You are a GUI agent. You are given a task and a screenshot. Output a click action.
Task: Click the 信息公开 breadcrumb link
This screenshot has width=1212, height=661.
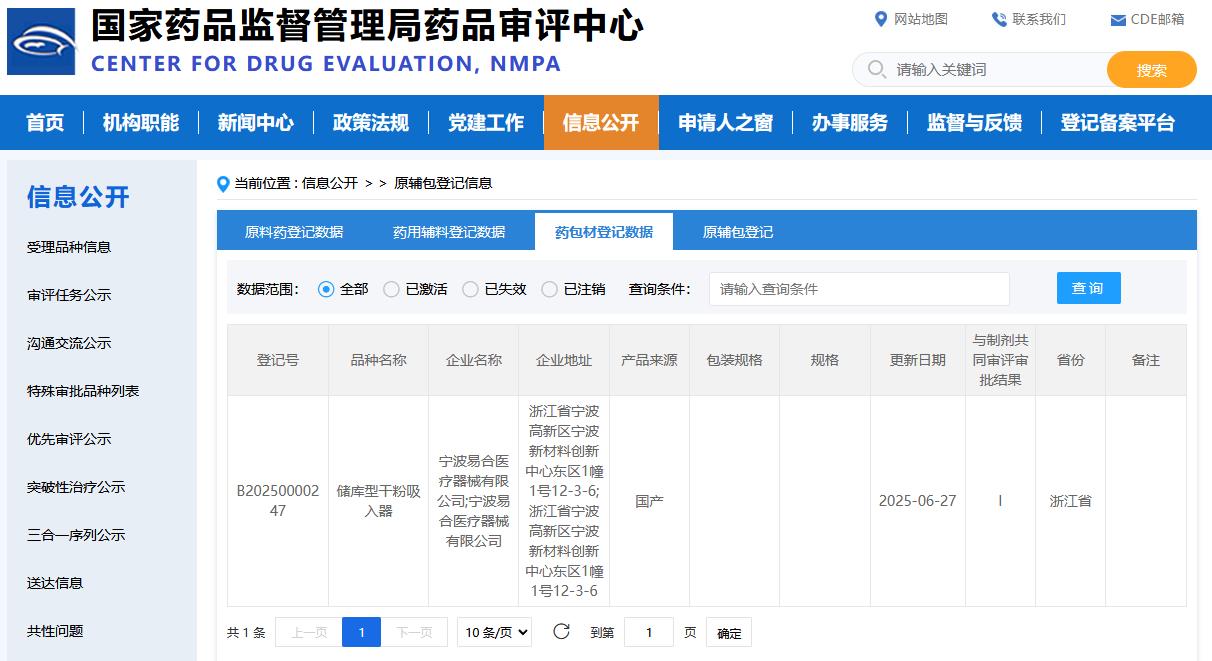[330, 183]
